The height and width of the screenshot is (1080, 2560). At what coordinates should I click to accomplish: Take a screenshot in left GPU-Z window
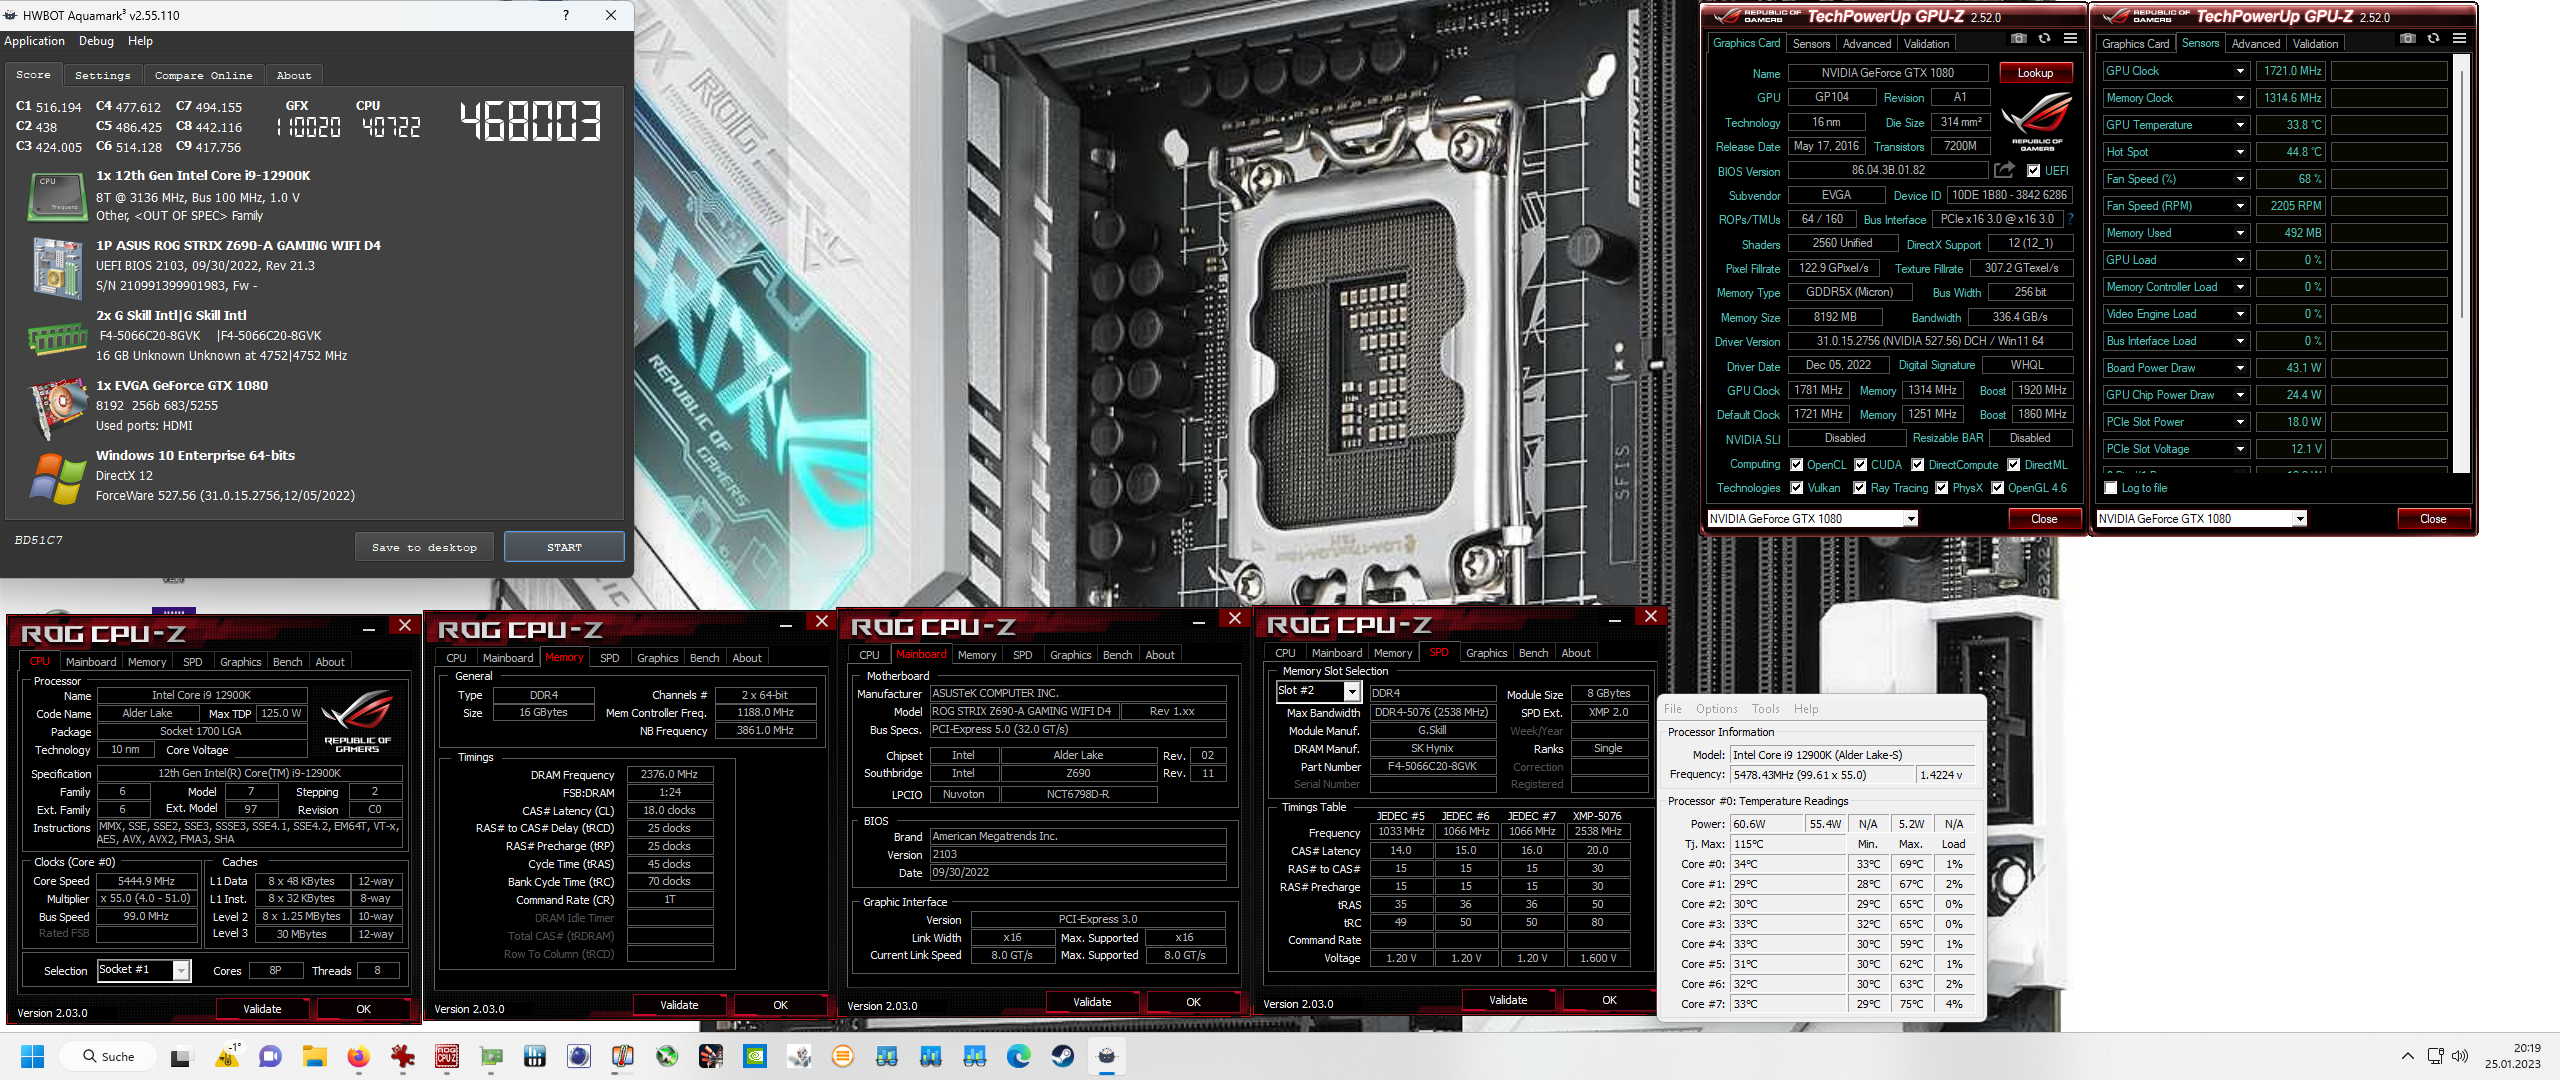2019,39
